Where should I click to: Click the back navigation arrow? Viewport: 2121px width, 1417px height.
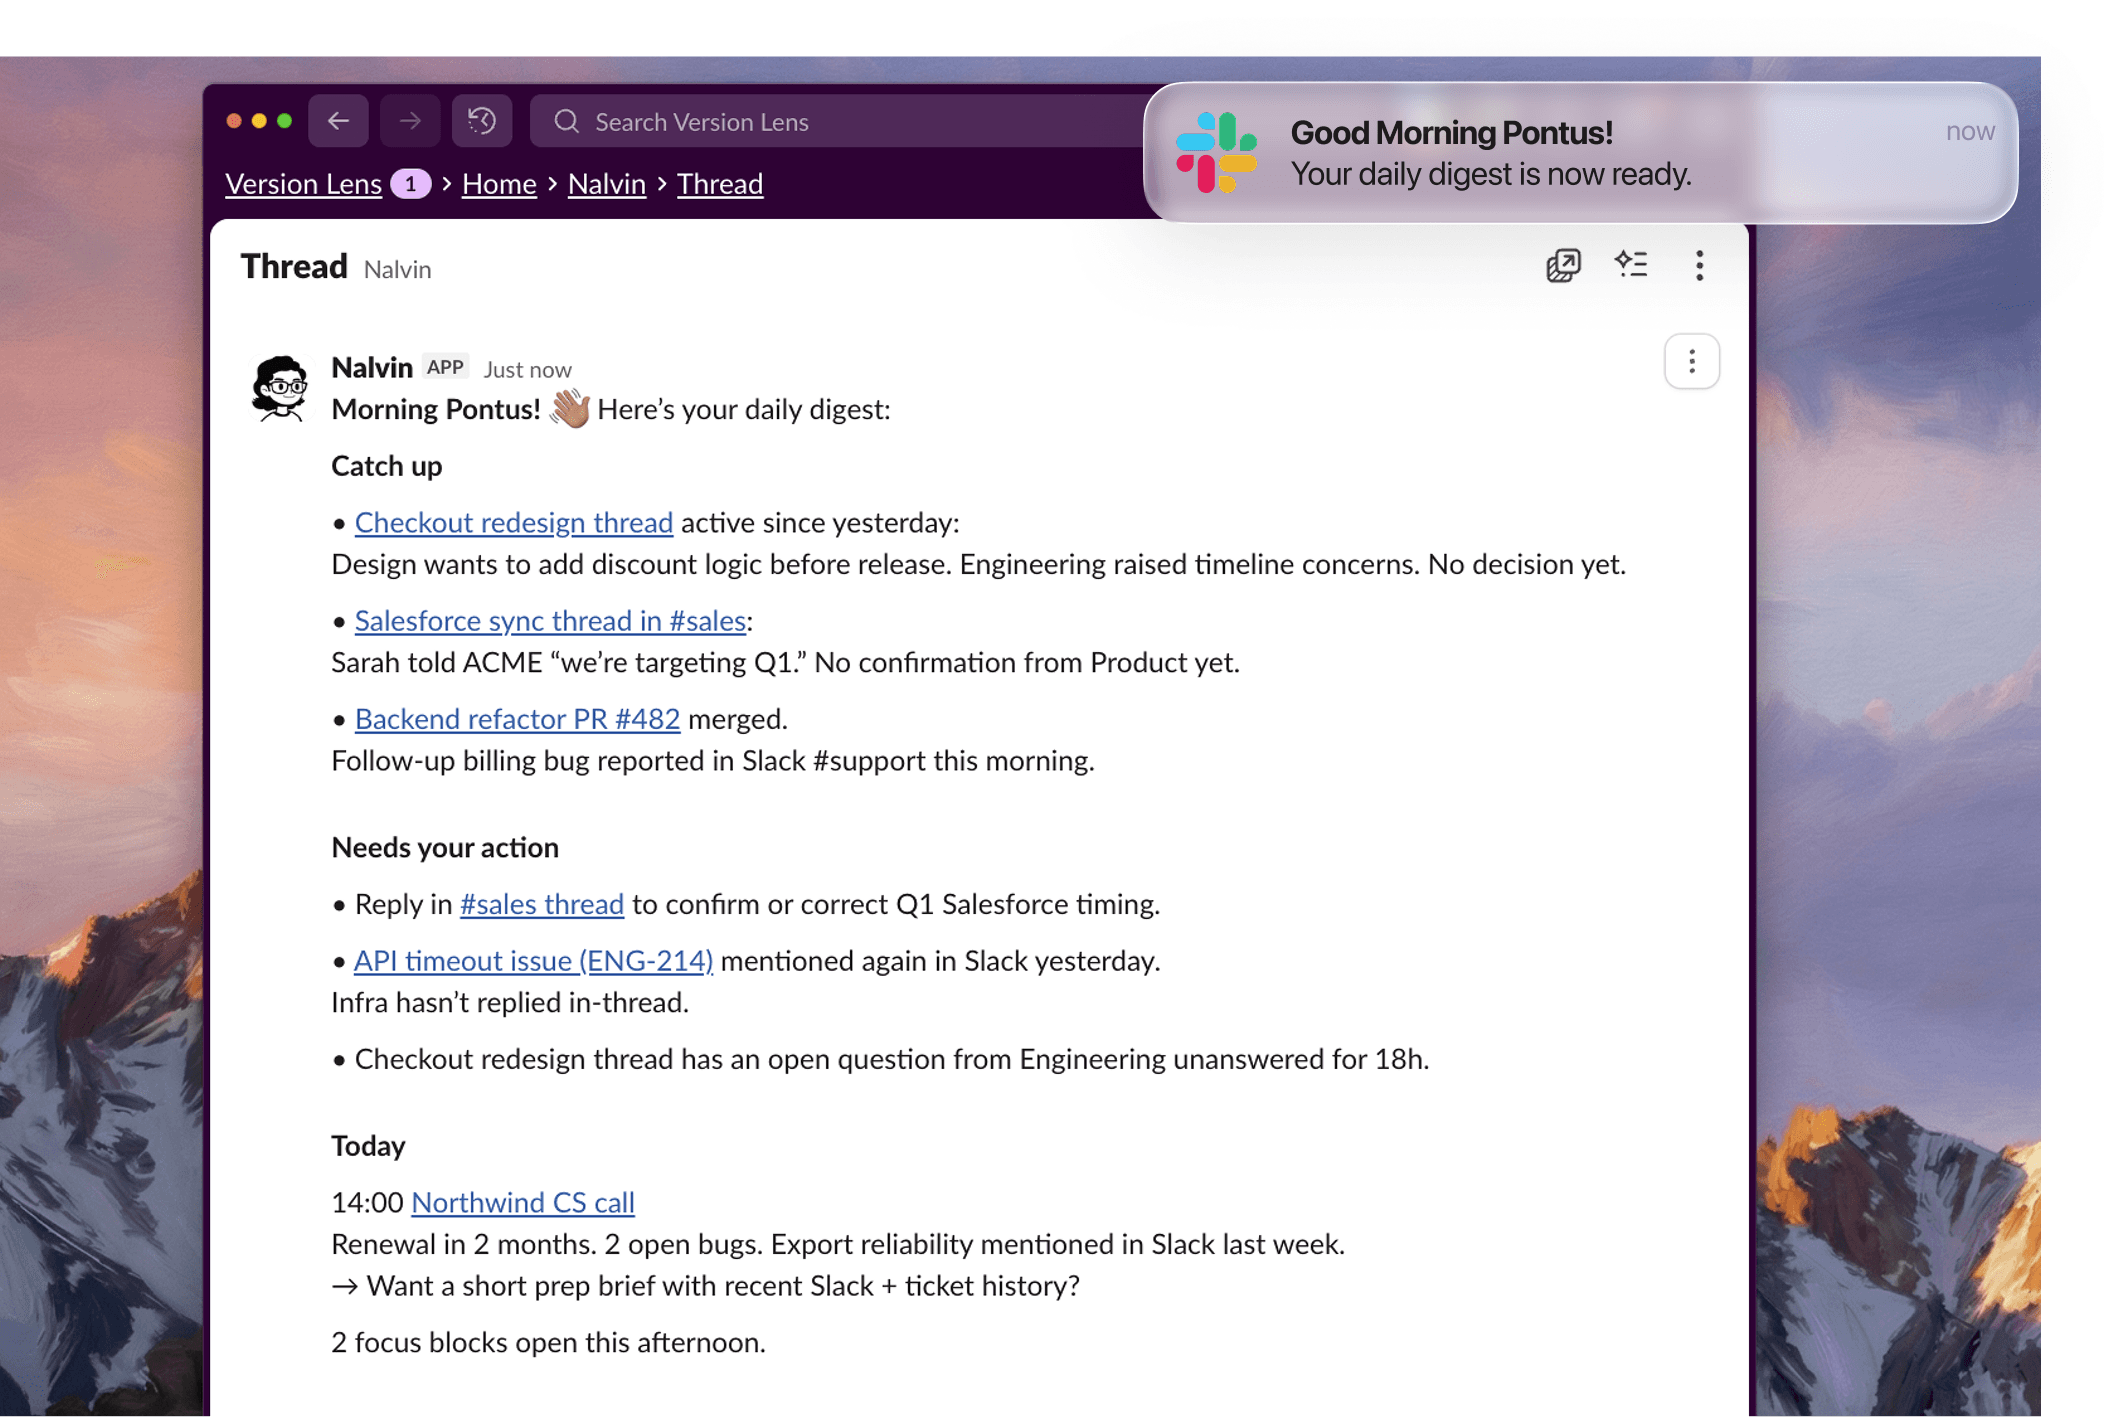(338, 121)
